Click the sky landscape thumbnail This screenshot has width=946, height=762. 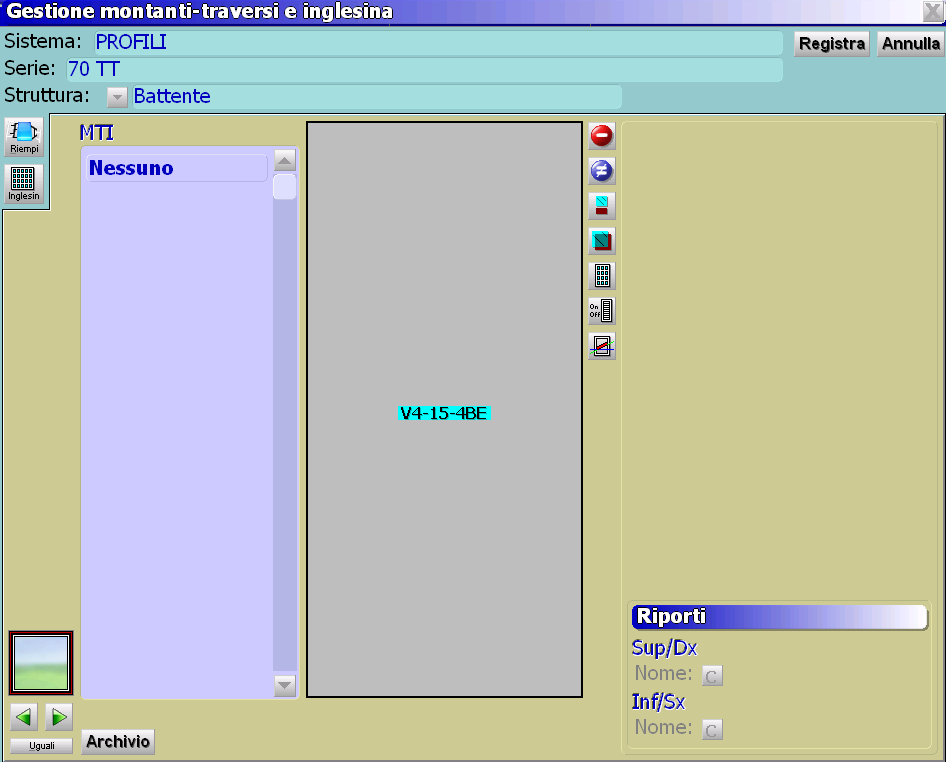click(x=41, y=663)
